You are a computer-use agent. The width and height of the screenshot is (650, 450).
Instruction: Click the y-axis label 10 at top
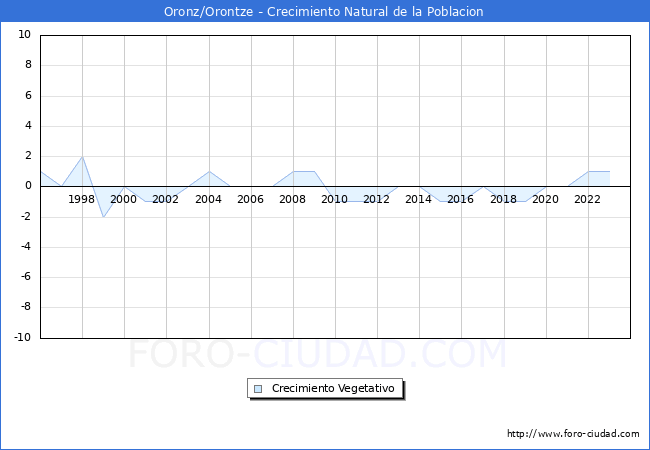pos(24,34)
